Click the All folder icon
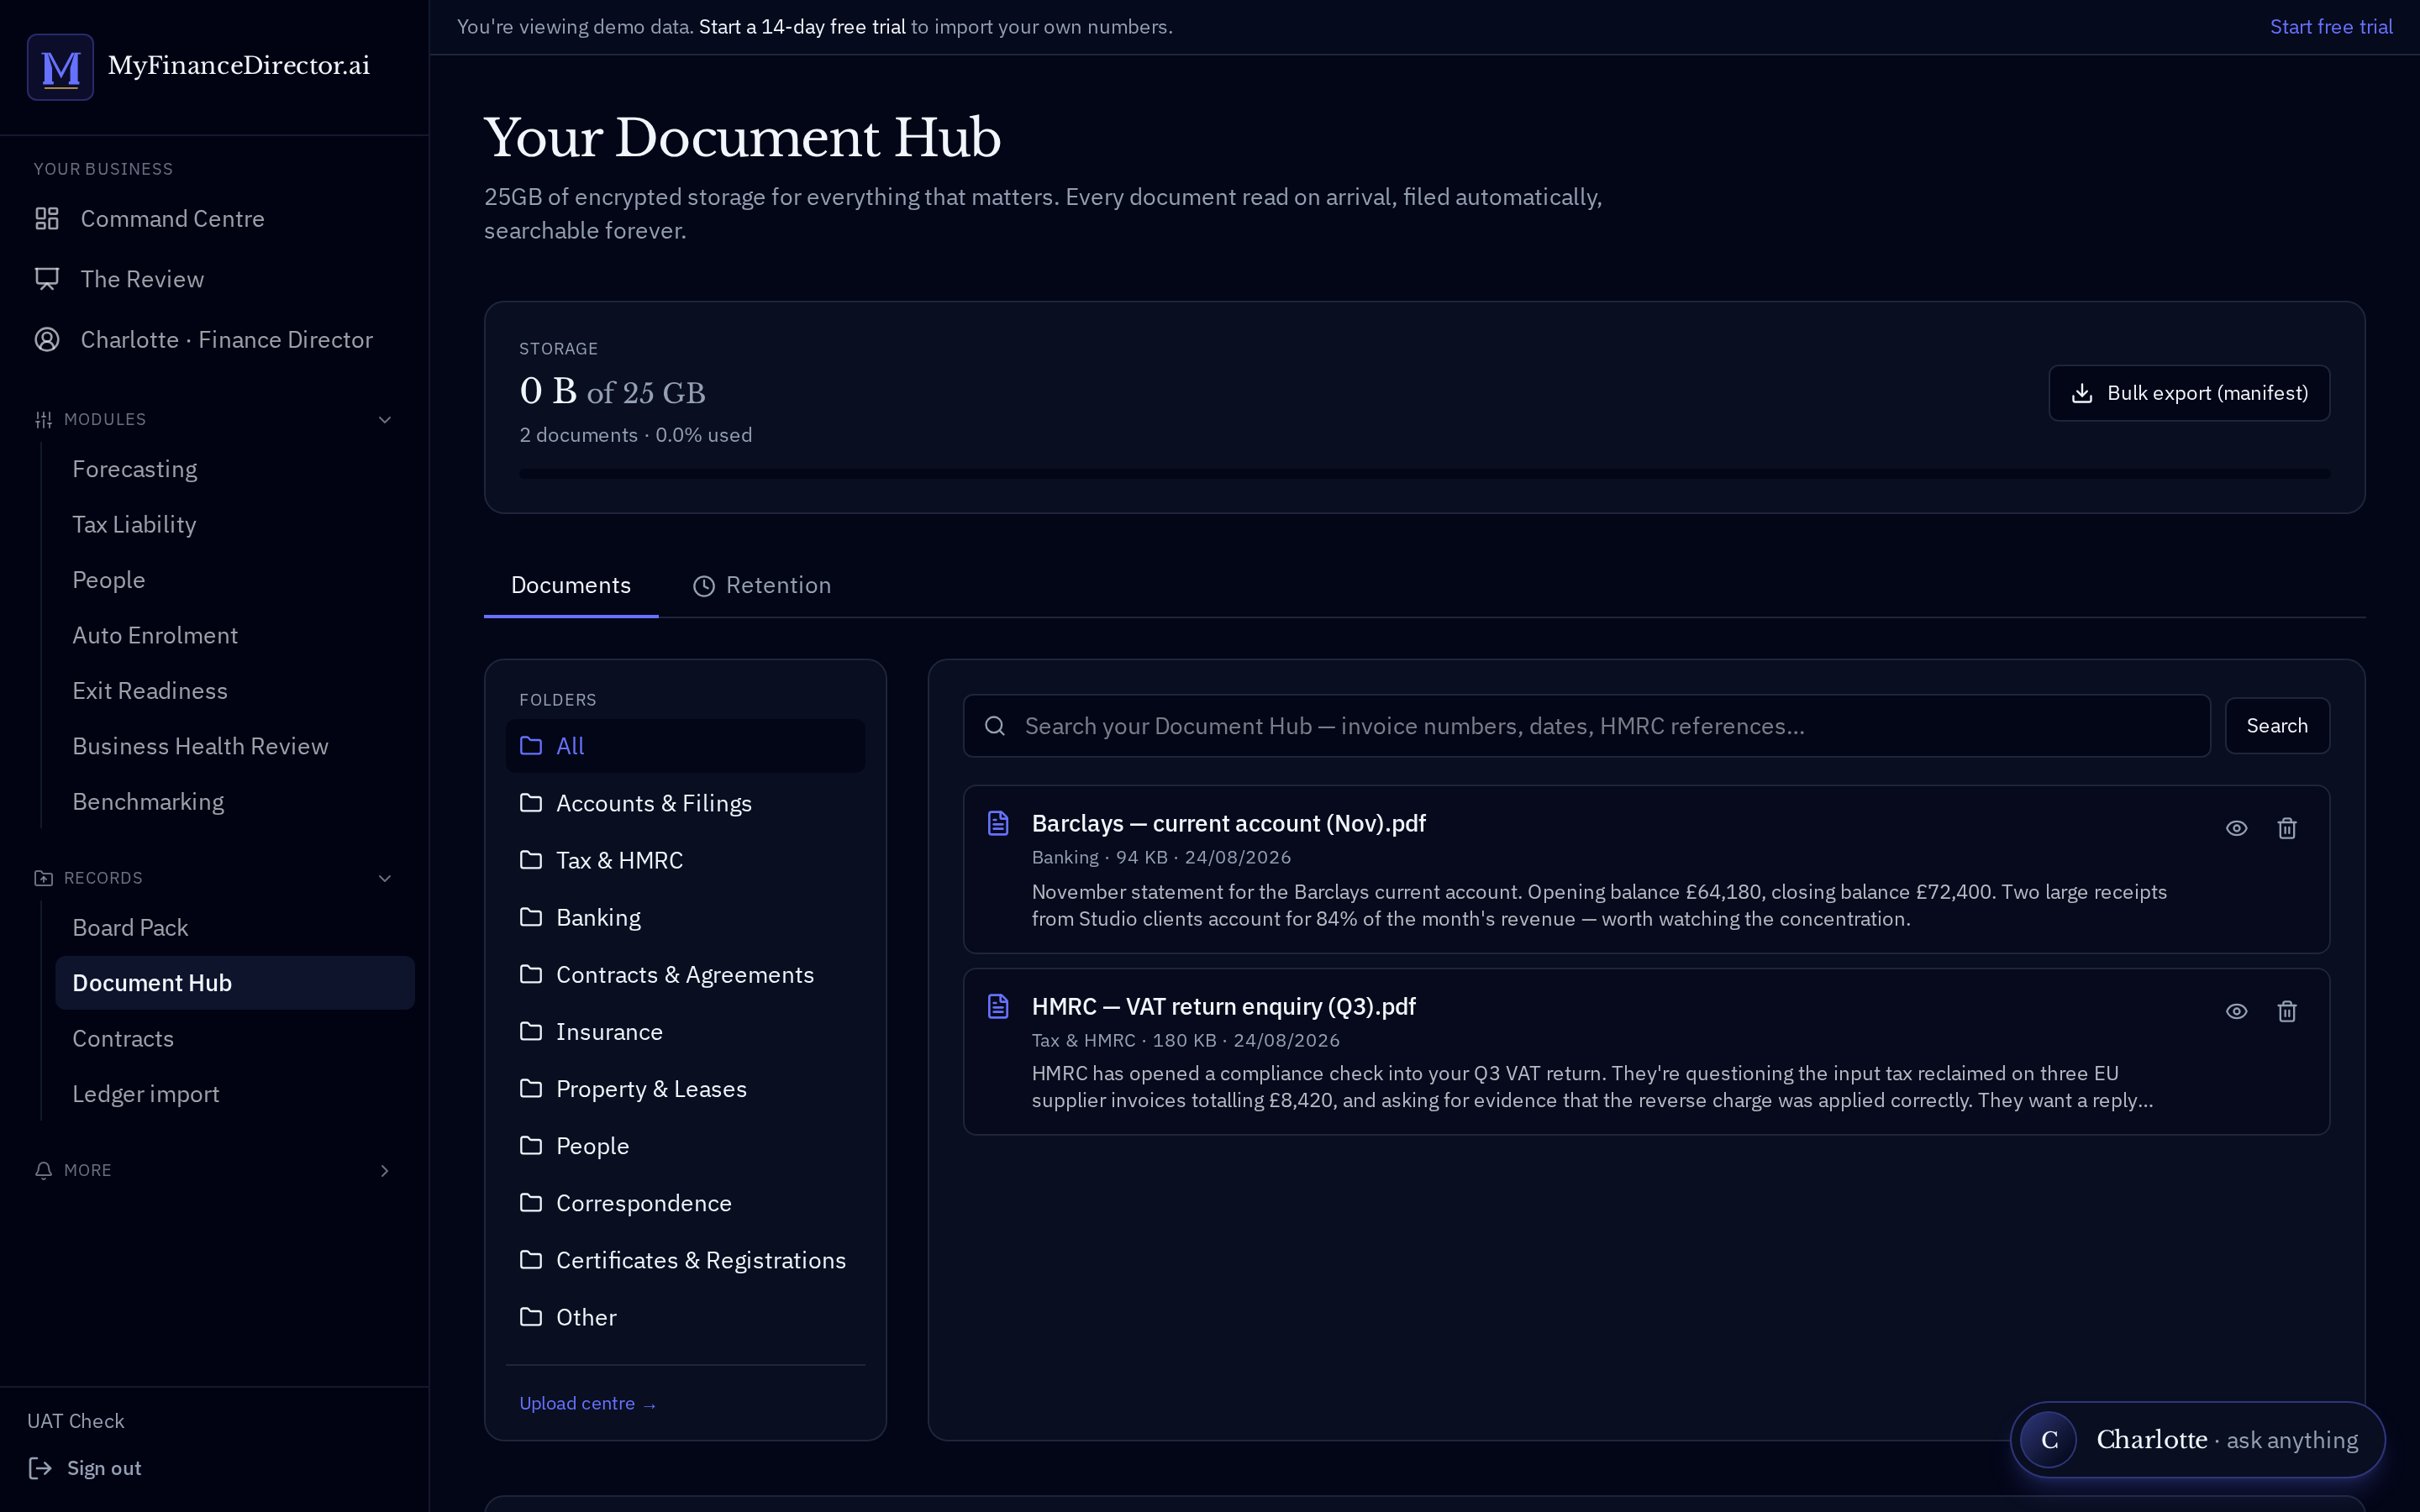This screenshot has width=2420, height=1512. [x=531, y=746]
